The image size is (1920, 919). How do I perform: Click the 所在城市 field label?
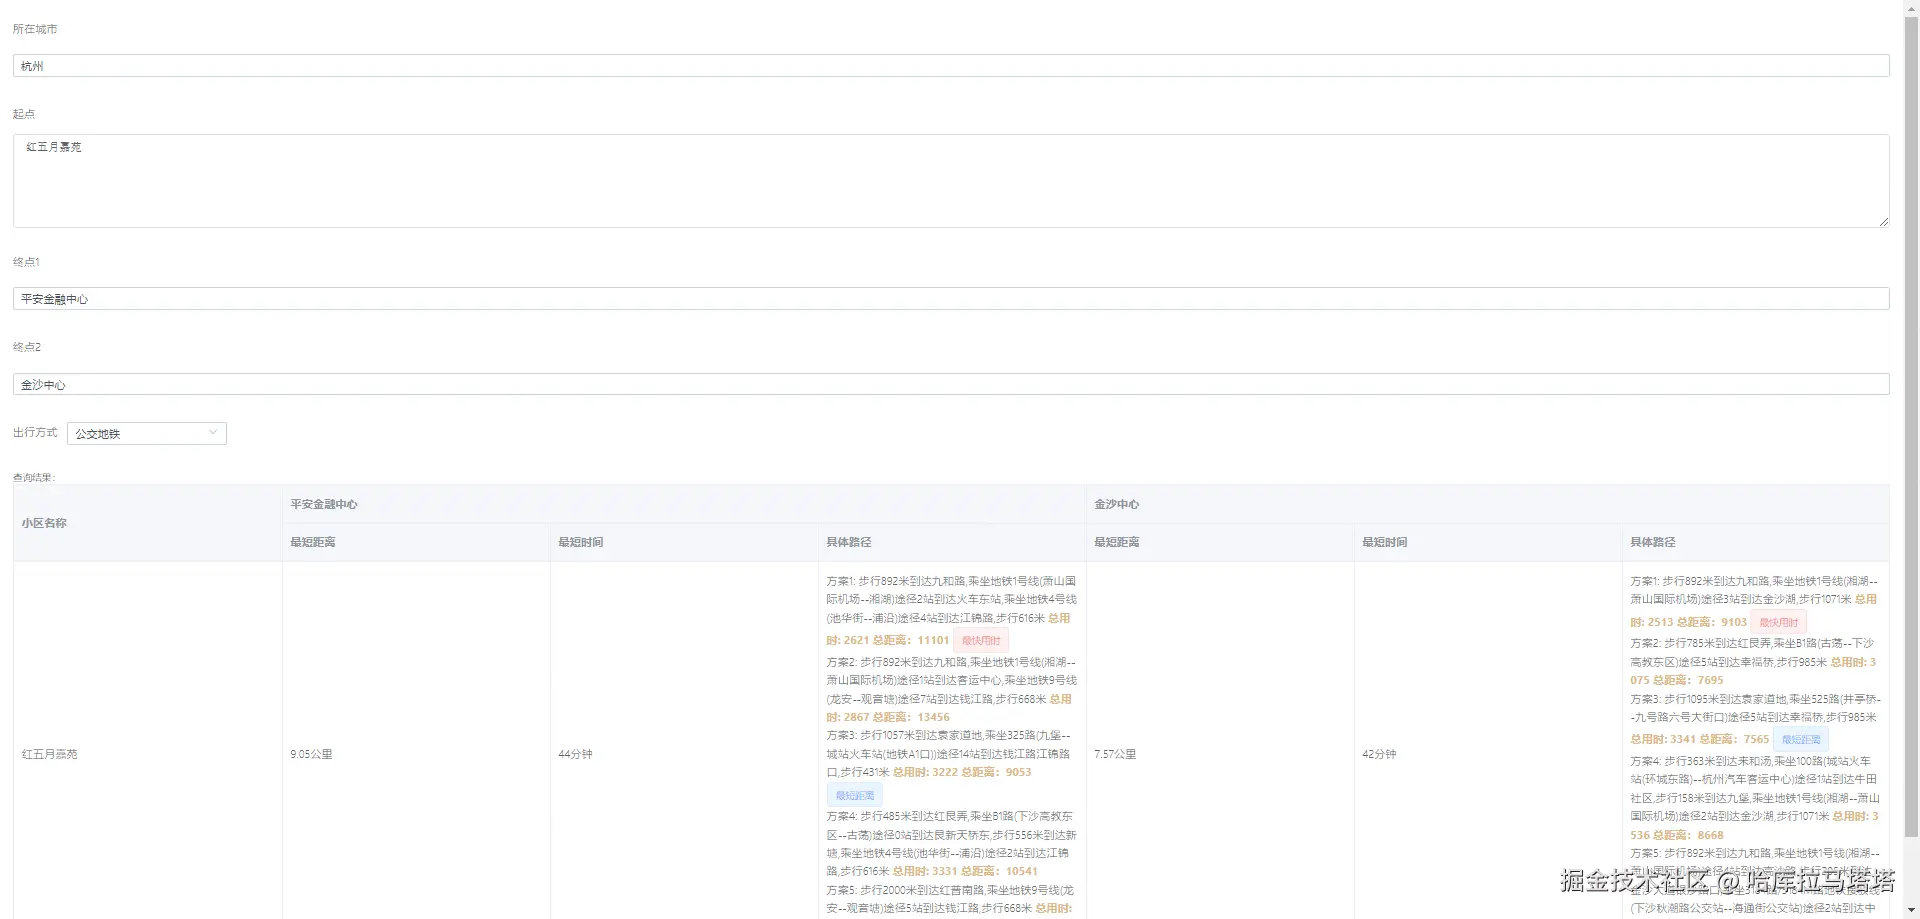35,29
